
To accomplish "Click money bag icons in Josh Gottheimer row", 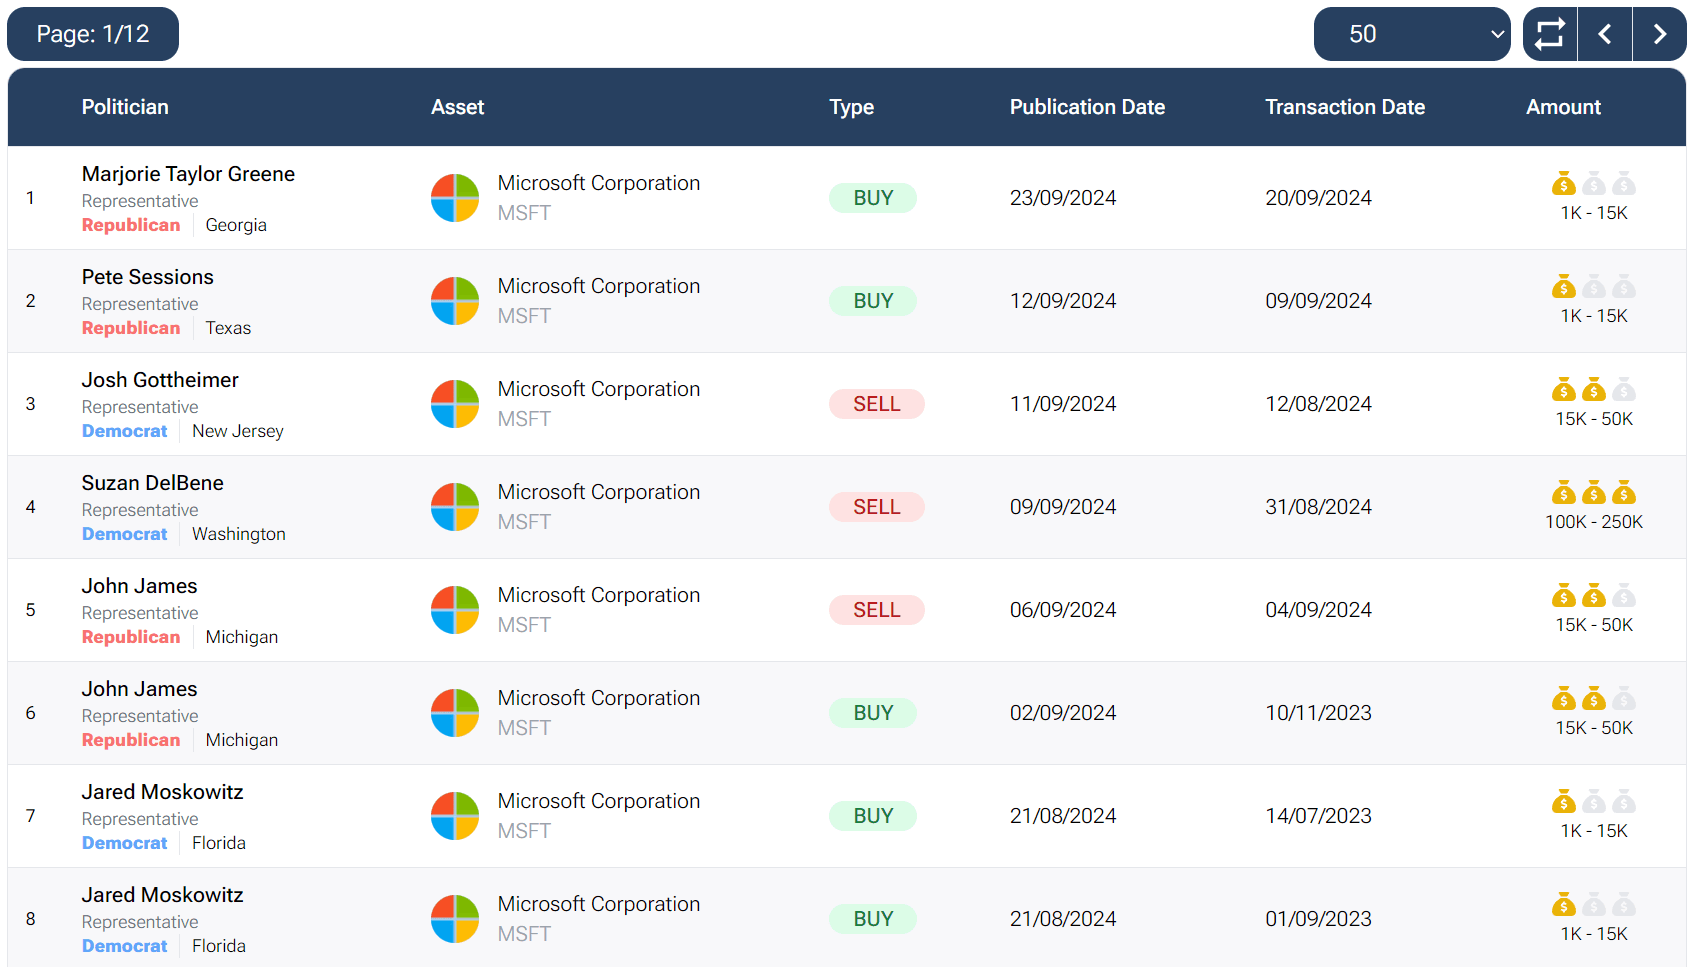I will 1593,390.
